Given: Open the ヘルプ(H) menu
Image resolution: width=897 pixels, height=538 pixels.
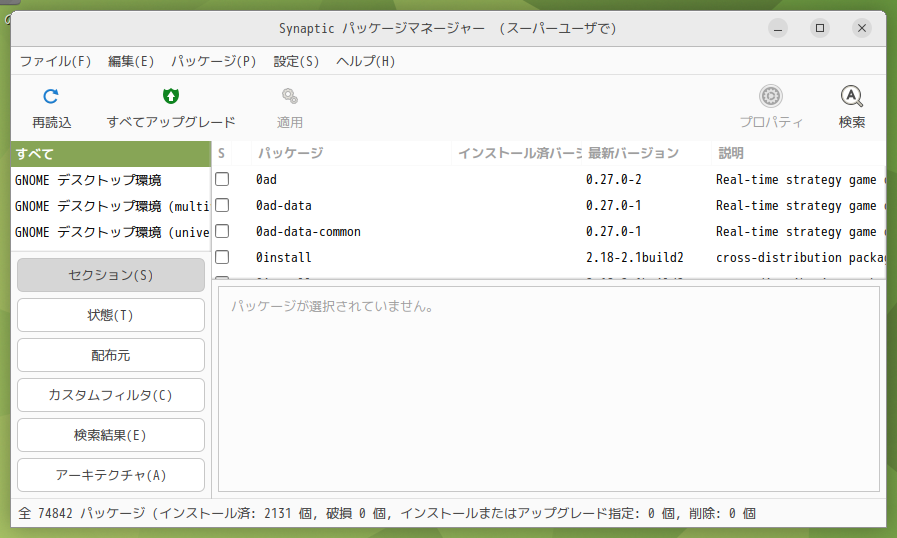Looking at the screenshot, I should click(x=366, y=61).
